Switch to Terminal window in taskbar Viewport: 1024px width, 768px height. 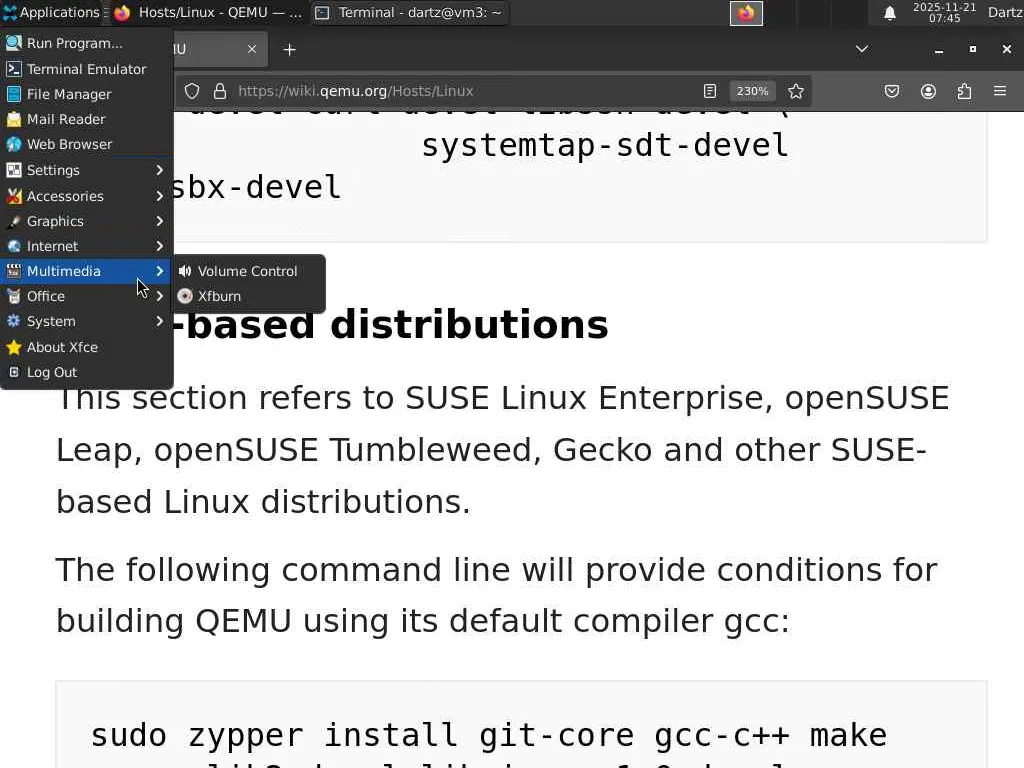coord(409,13)
